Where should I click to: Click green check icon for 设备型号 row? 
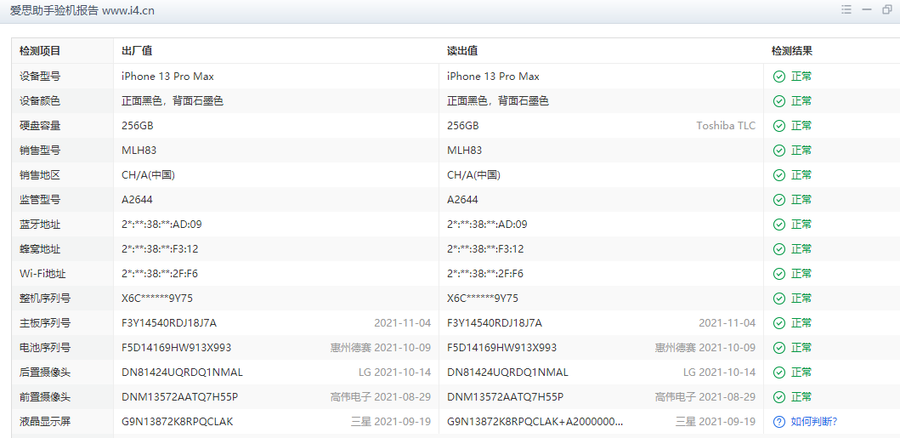pos(779,76)
